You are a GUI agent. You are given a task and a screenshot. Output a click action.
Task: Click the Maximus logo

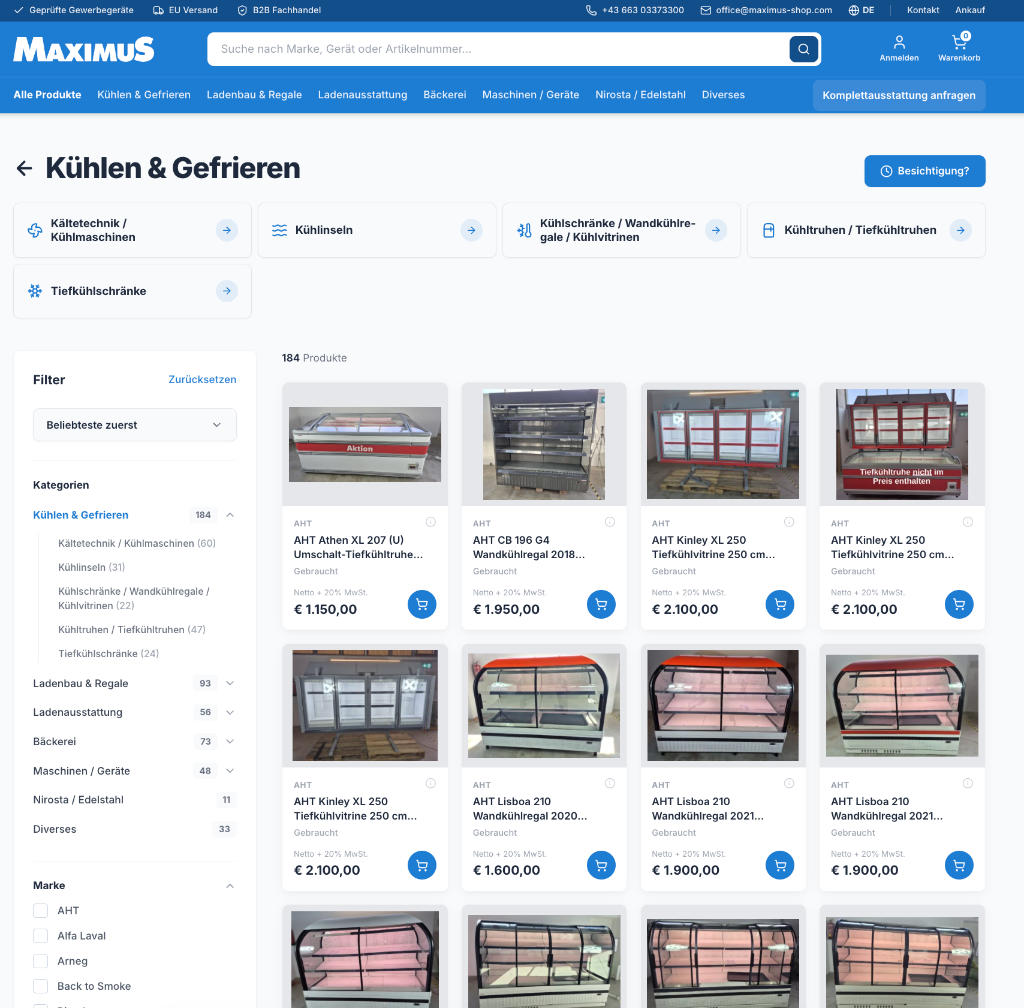click(84, 49)
